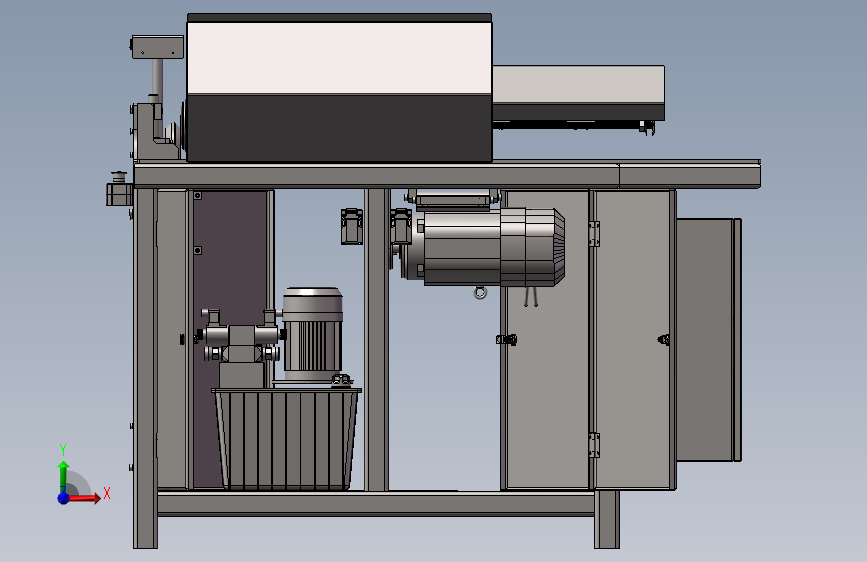Select the tall left leg of the frame
Viewport: 867px width, 562px height.
pos(145,368)
